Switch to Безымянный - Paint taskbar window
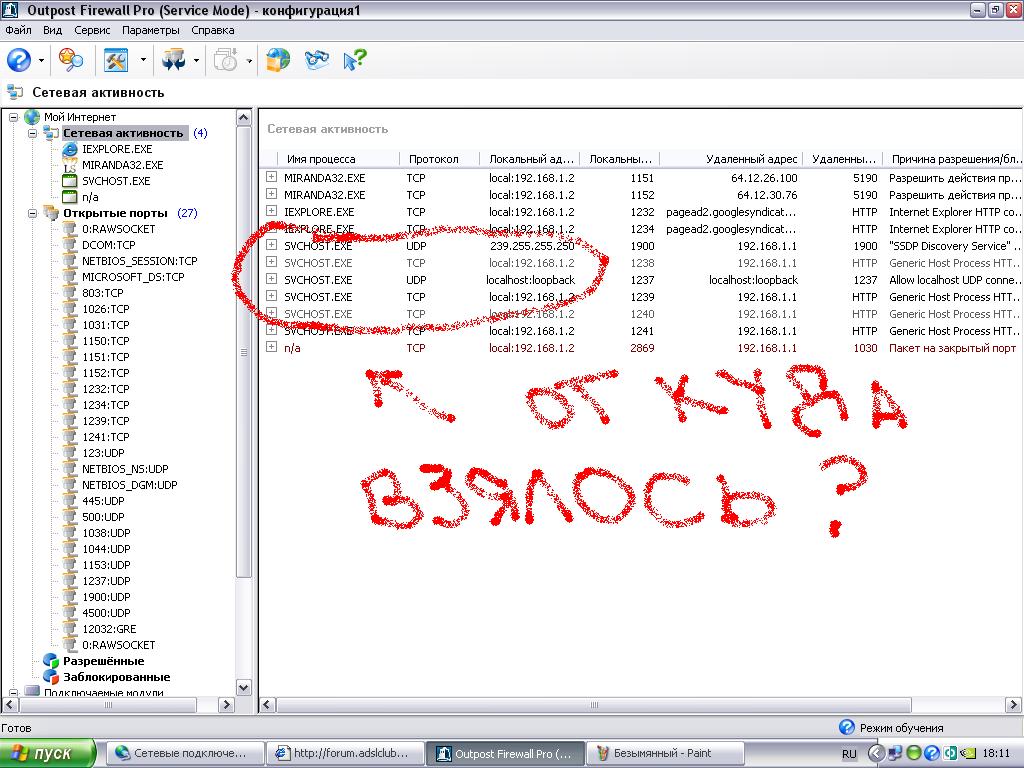The width and height of the screenshot is (1024, 768). (x=664, y=753)
